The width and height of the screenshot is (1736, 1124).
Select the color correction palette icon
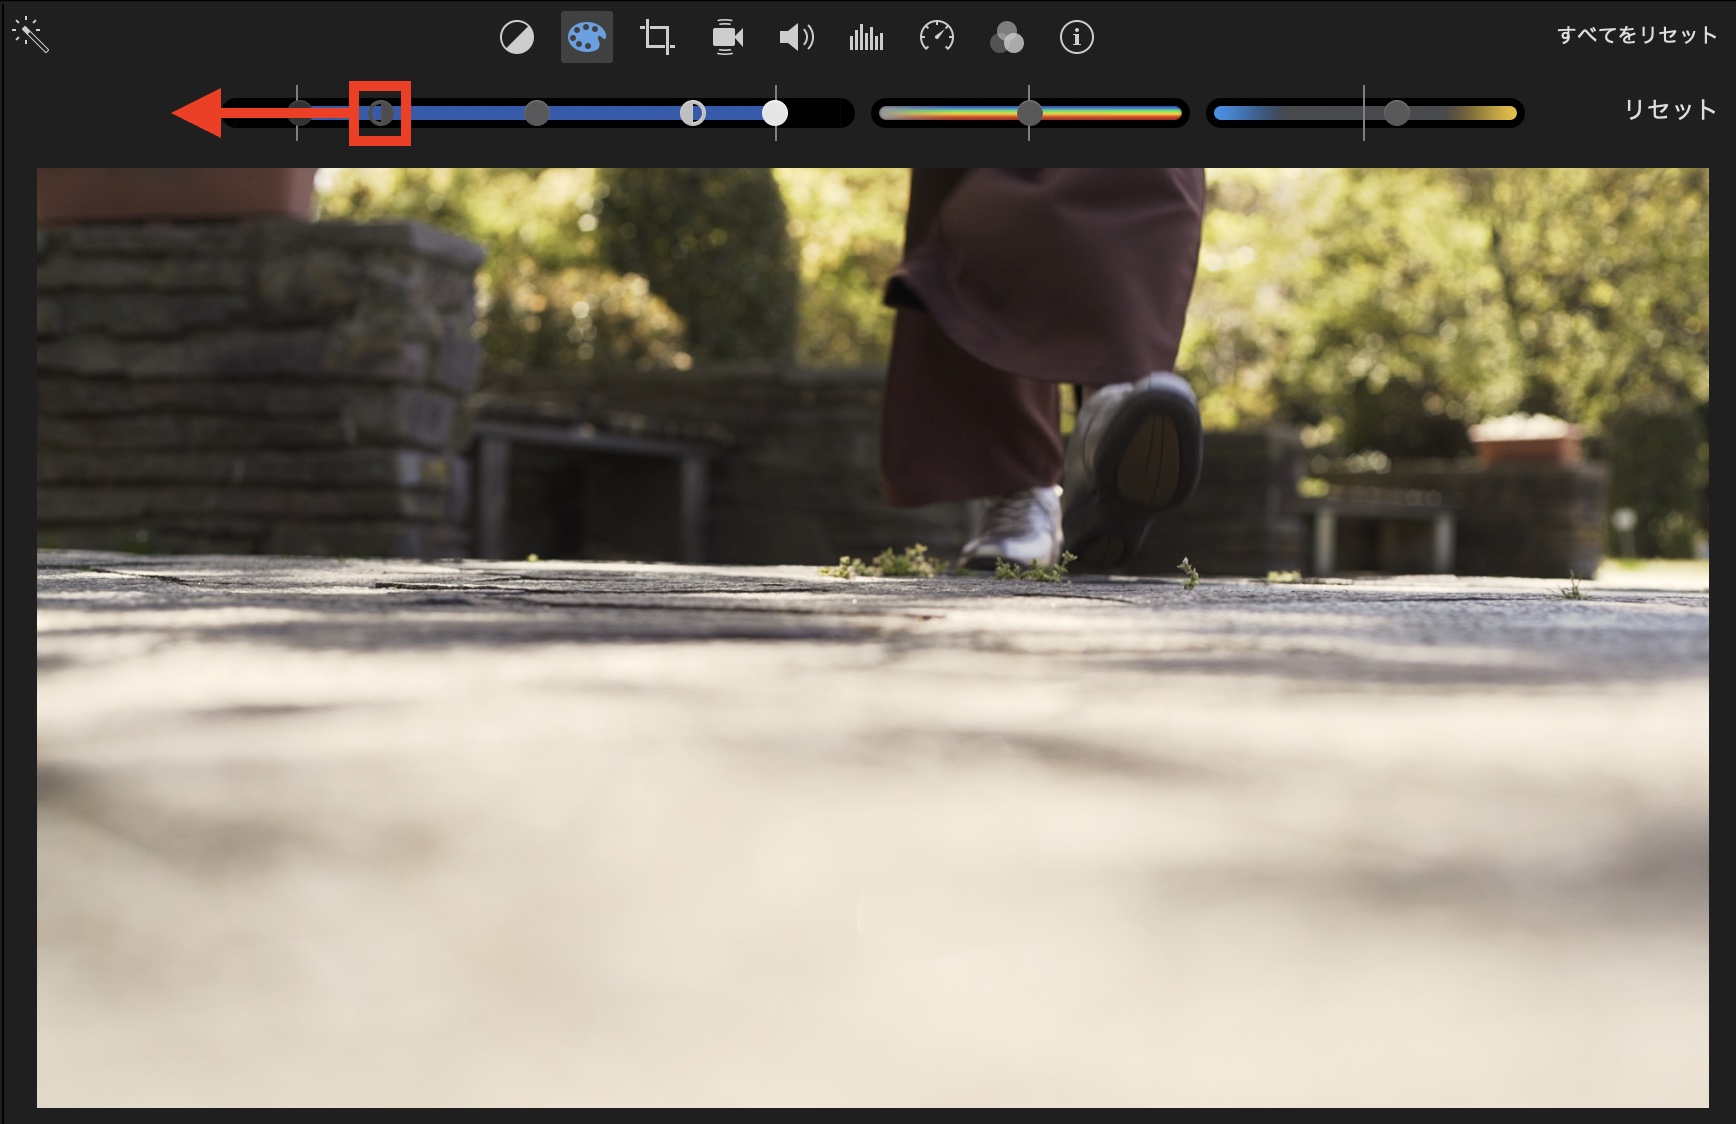(x=587, y=38)
